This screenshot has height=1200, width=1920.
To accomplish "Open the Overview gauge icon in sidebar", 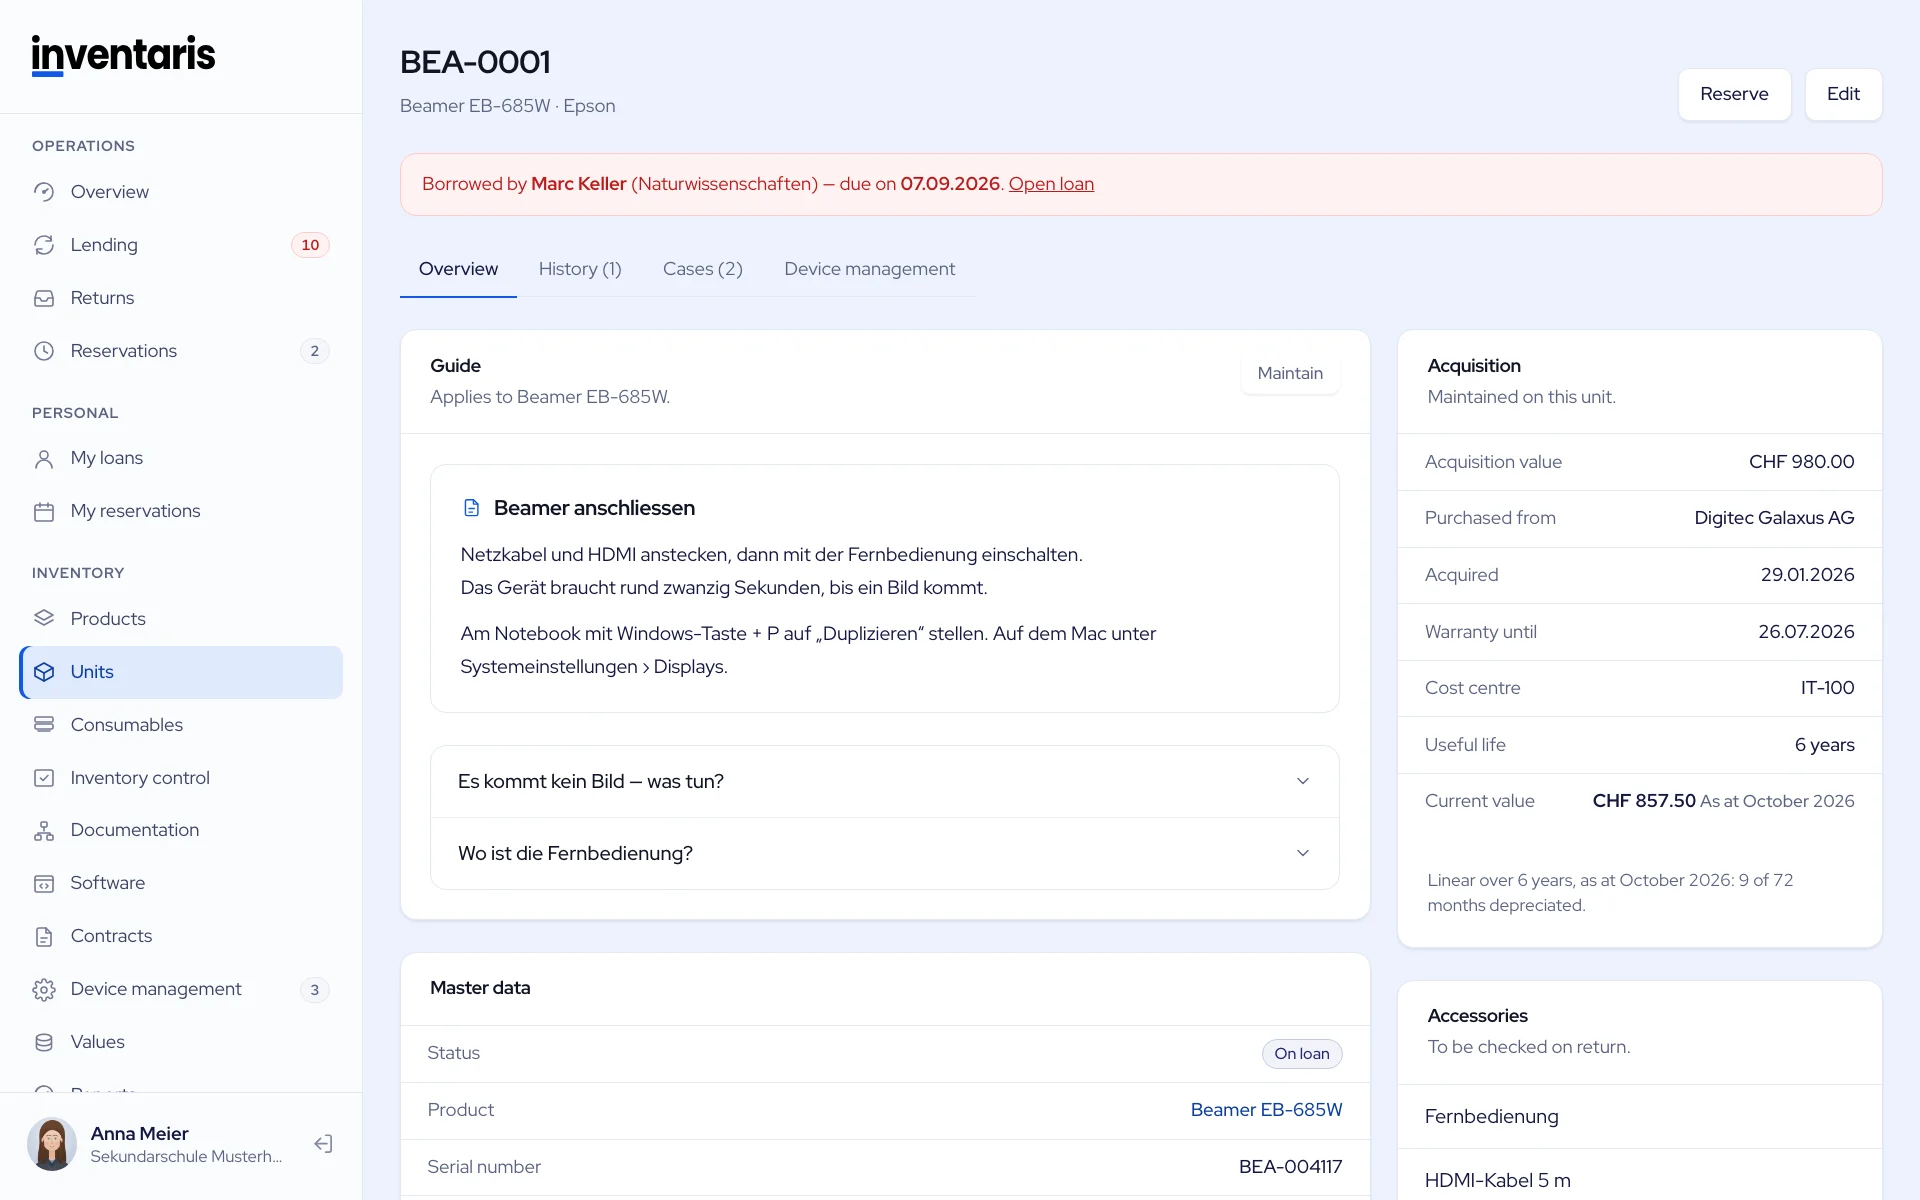I will tap(44, 192).
